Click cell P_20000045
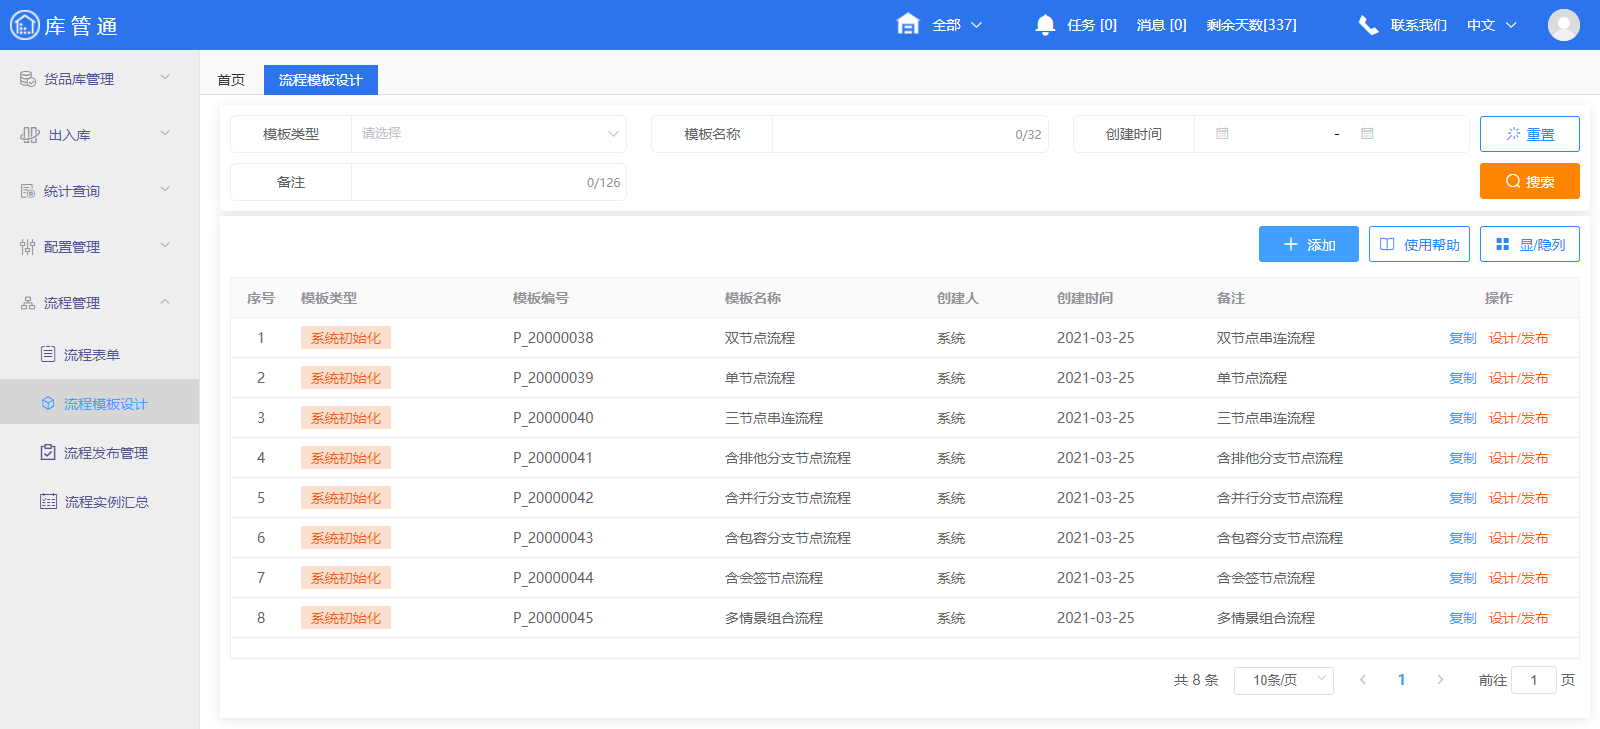 tap(553, 618)
